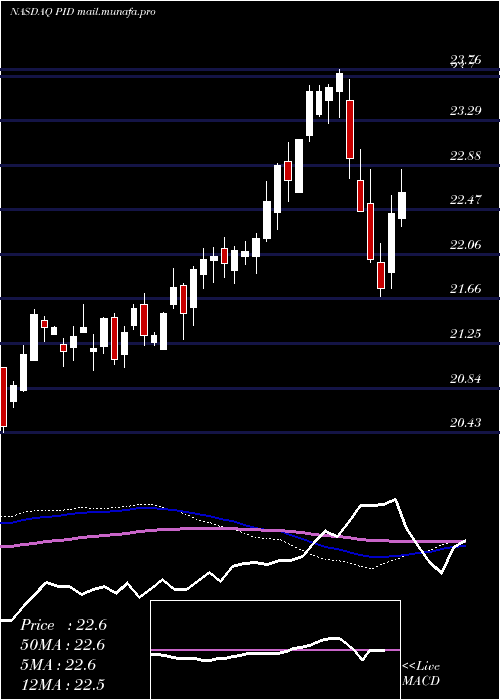Click inside the MACD inset chart box

click(x=275, y=650)
